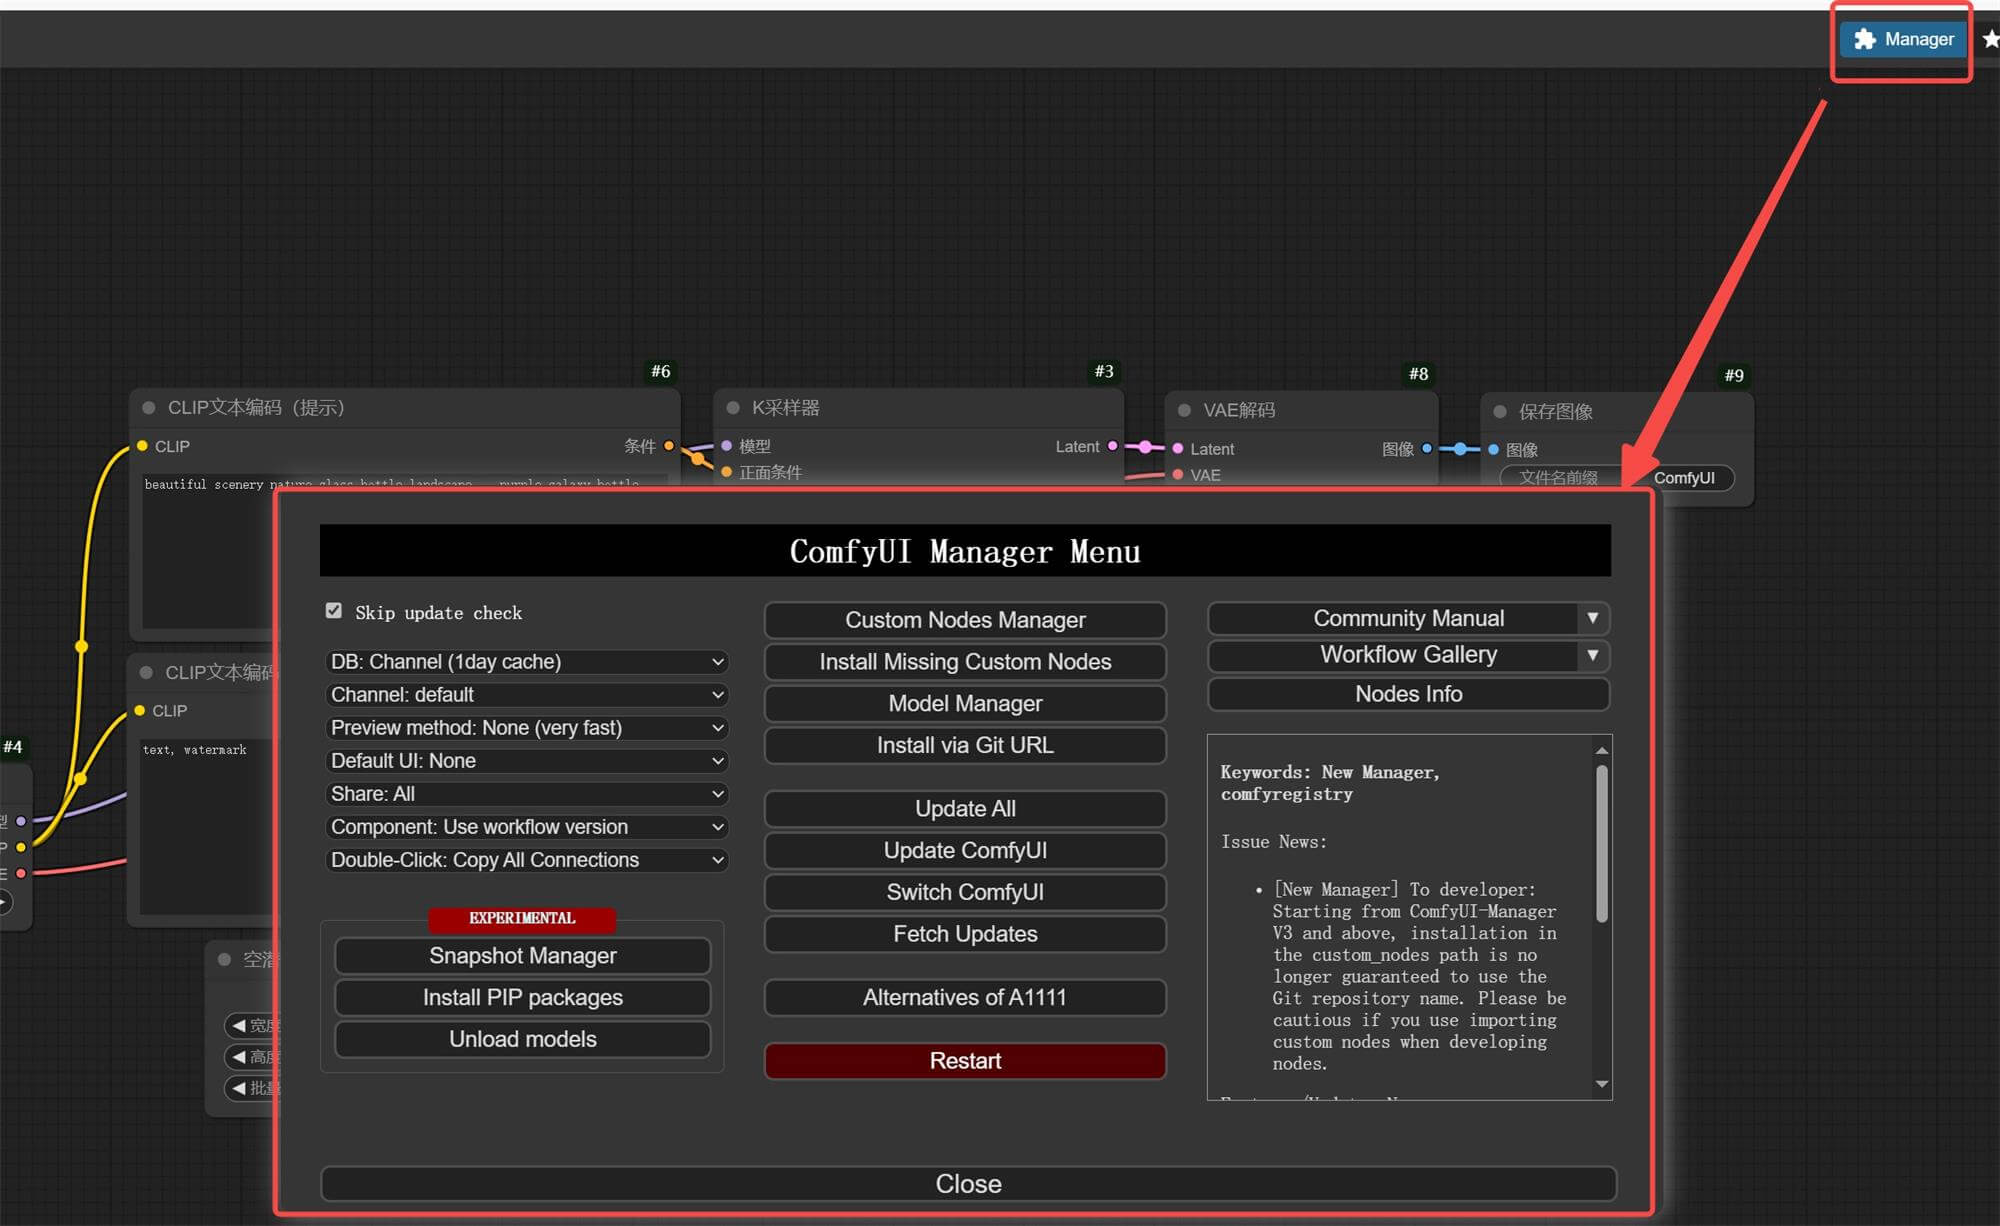The height and width of the screenshot is (1226, 2000).
Task: Click news panel scrollbar up arrow
Action: (1602, 751)
